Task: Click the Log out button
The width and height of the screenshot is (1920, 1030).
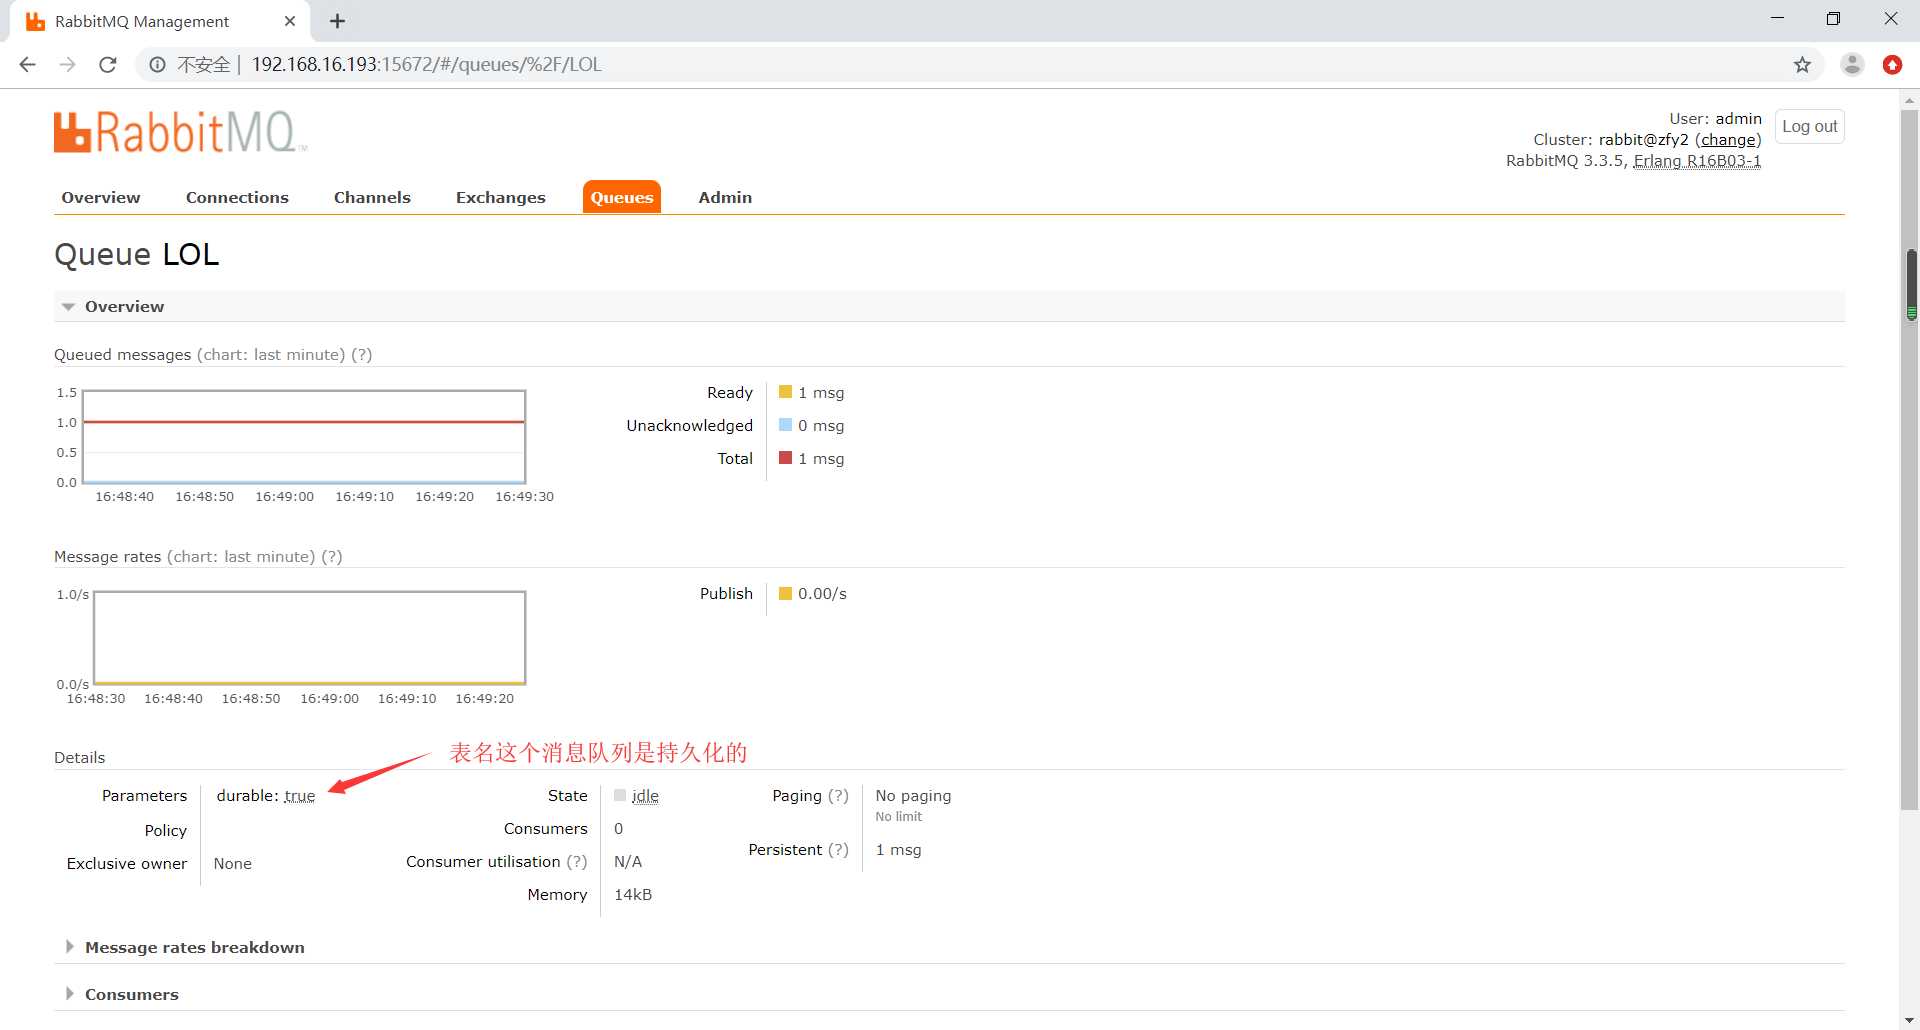Action: pyautogui.click(x=1809, y=127)
